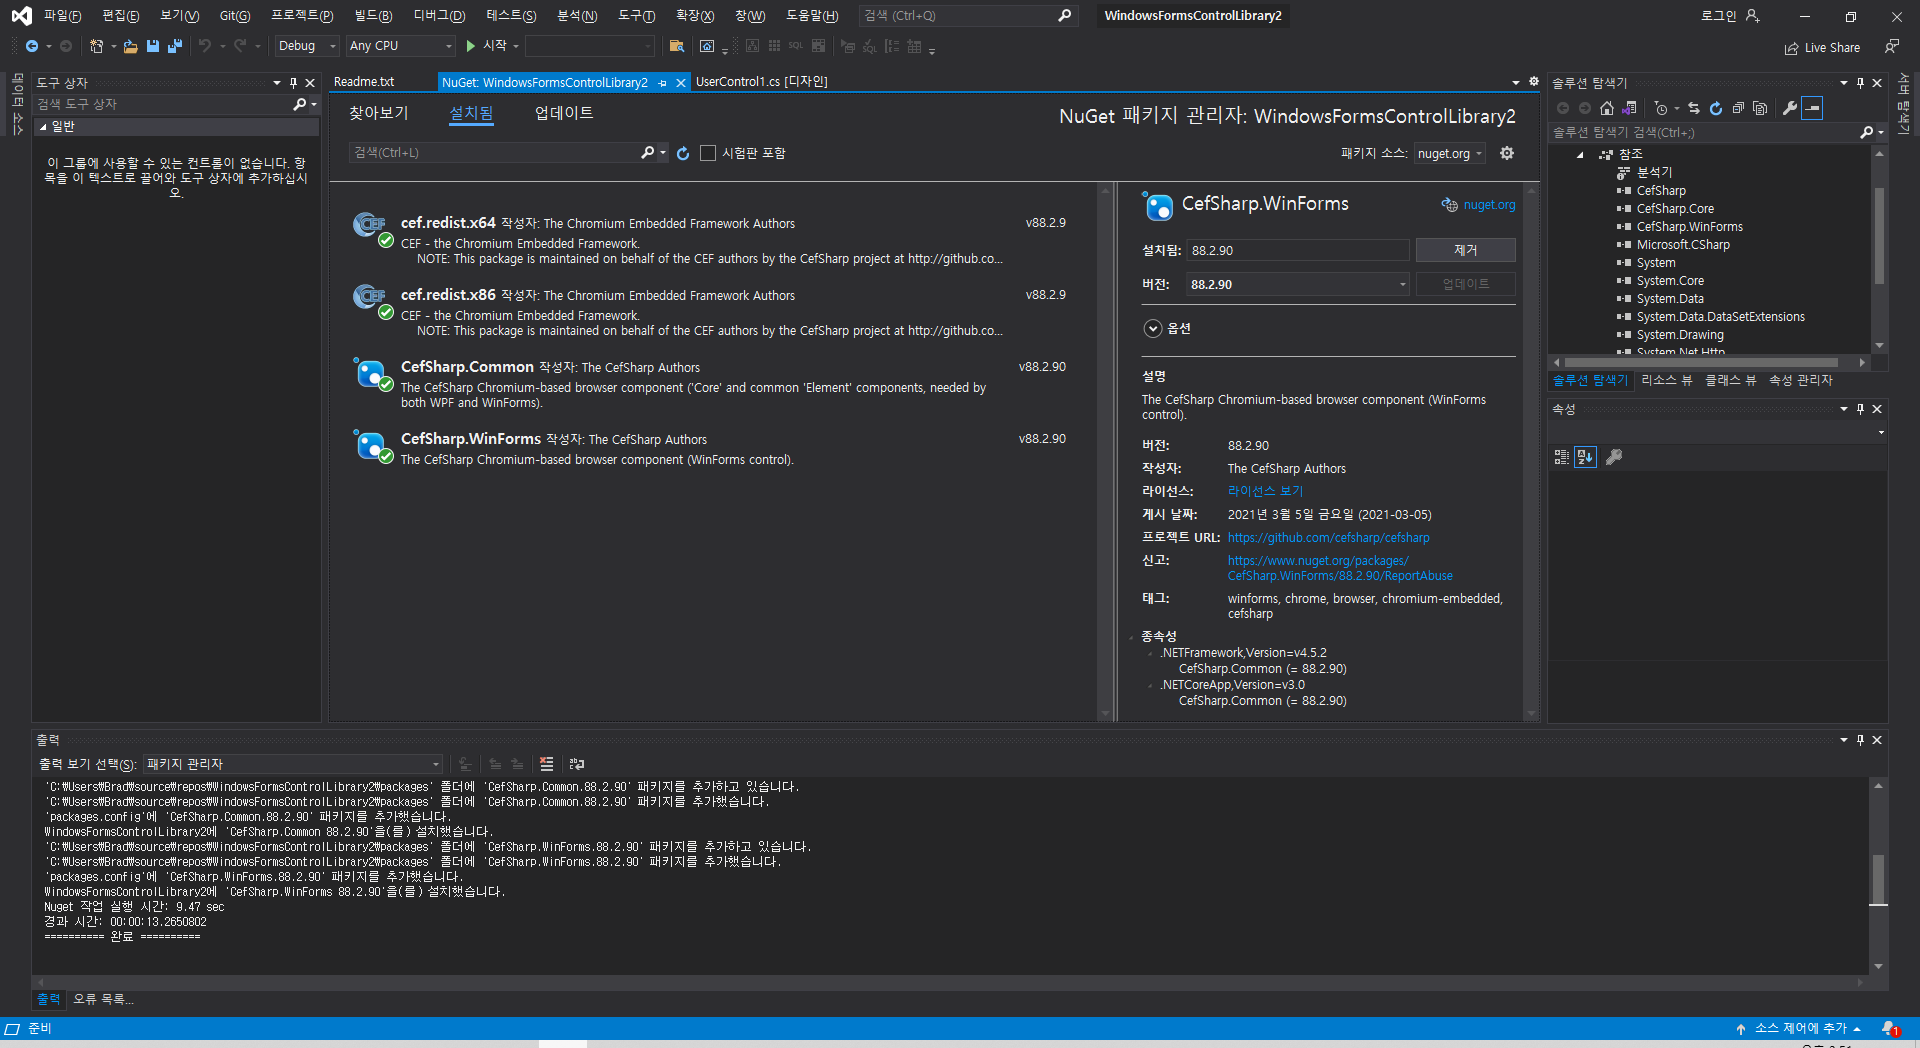The width and height of the screenshot is (1920, 1048).
Task: Click the sync with active document icon
Action: 1694,108
